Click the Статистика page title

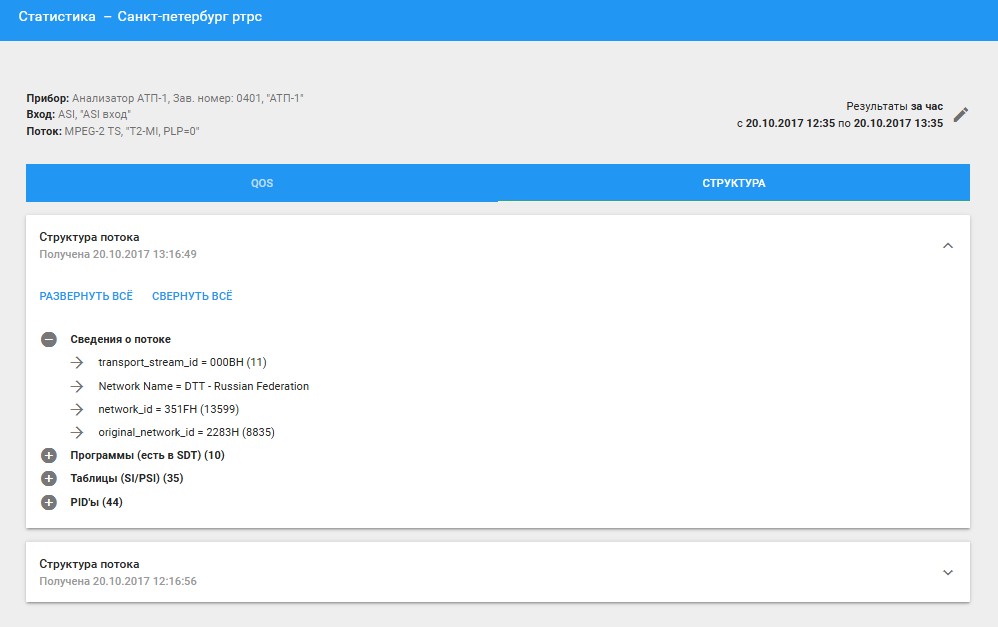point(140,17)
